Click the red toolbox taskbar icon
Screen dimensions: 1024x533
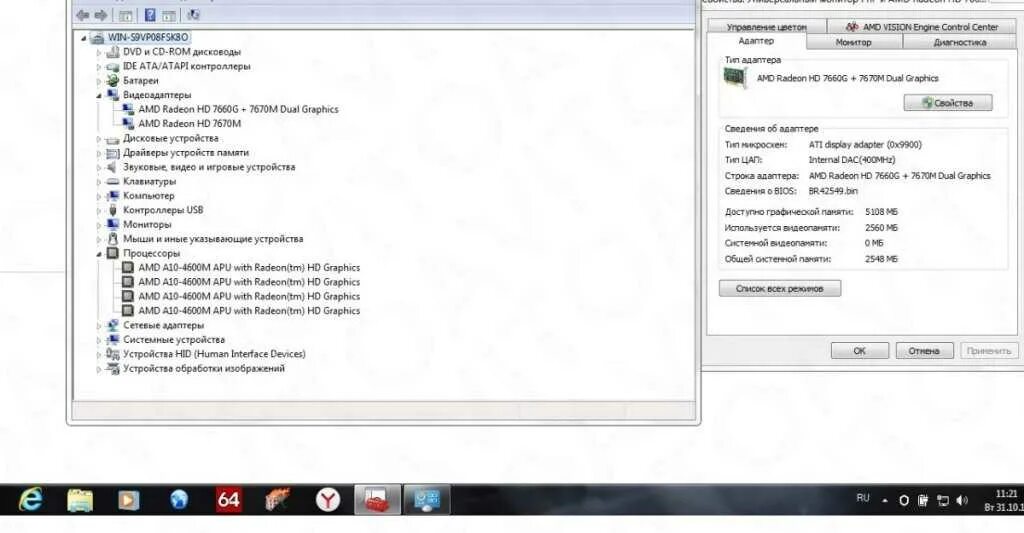[377, 500]
